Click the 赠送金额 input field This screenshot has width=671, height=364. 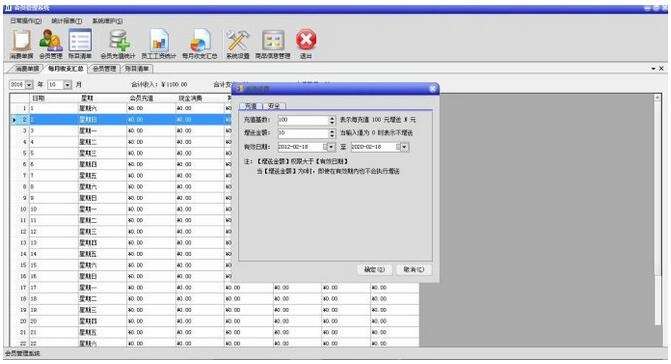[x=303, y=133]
